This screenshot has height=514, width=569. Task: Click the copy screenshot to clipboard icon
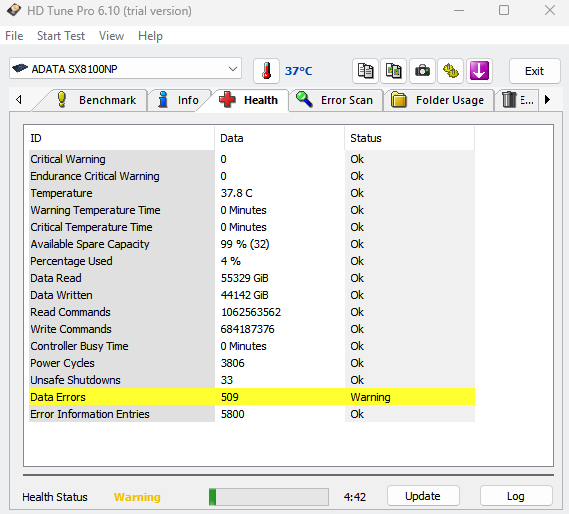(394, 71)
